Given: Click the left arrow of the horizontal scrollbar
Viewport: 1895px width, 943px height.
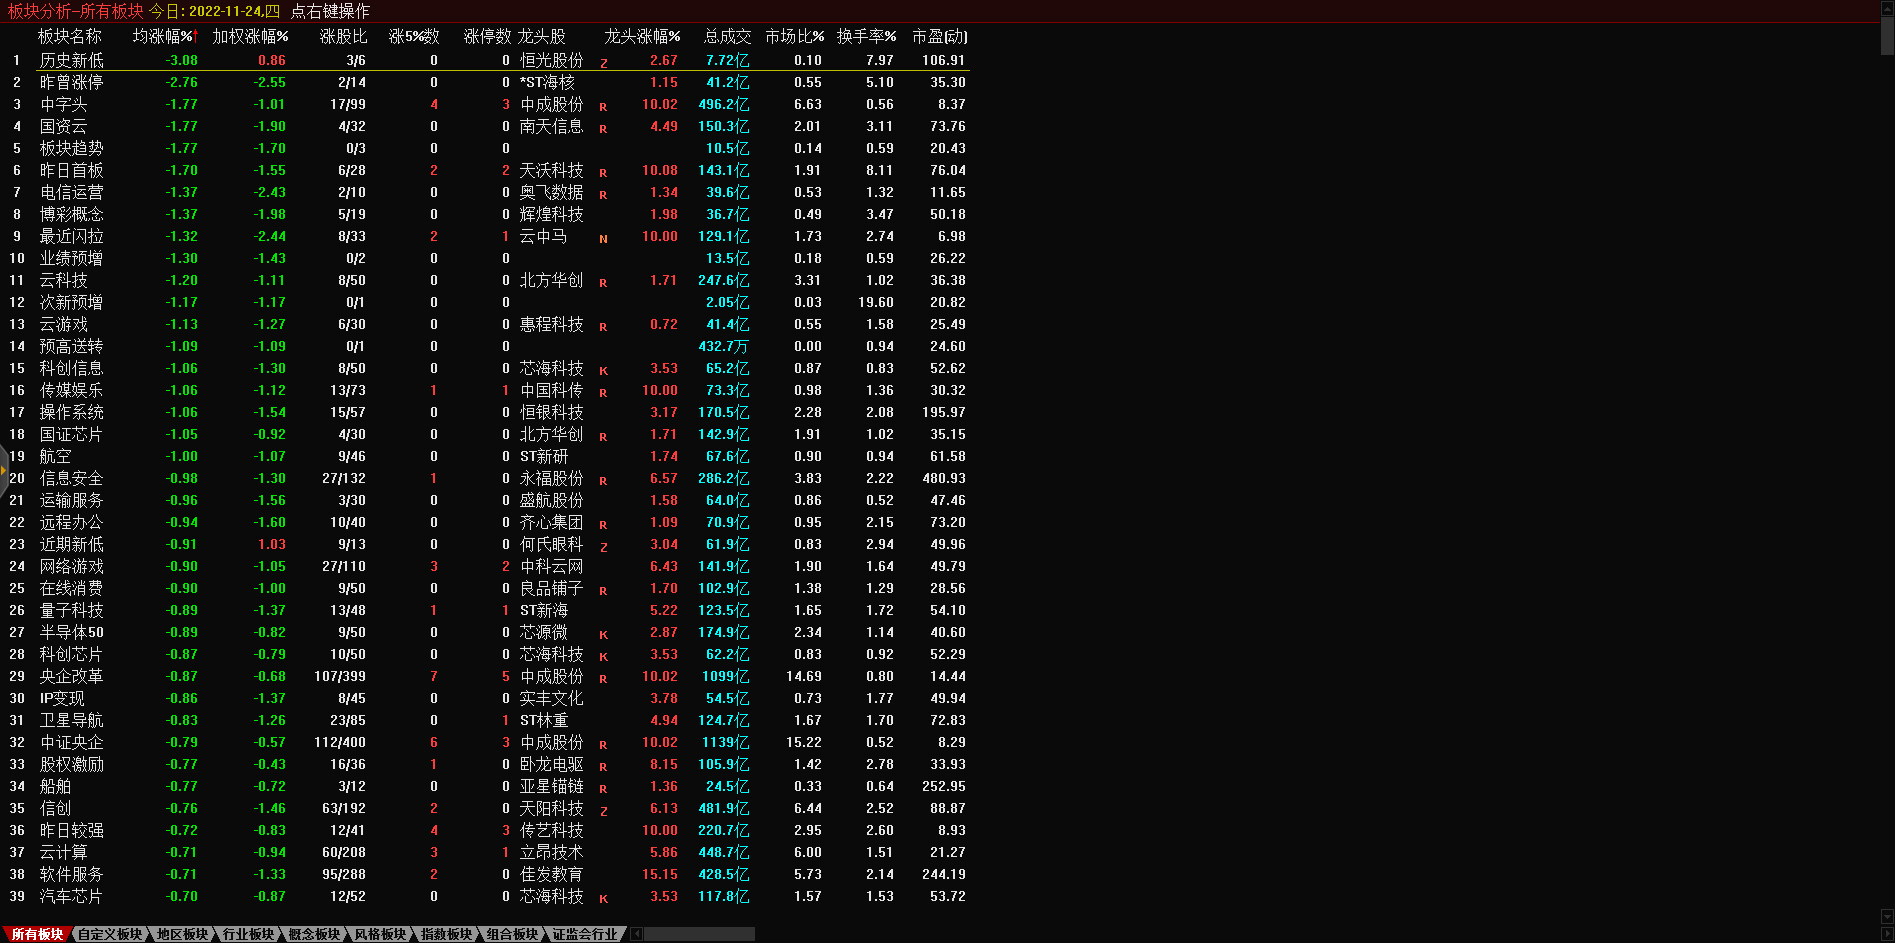Looking at the screenshot, I should pos(637,934).
